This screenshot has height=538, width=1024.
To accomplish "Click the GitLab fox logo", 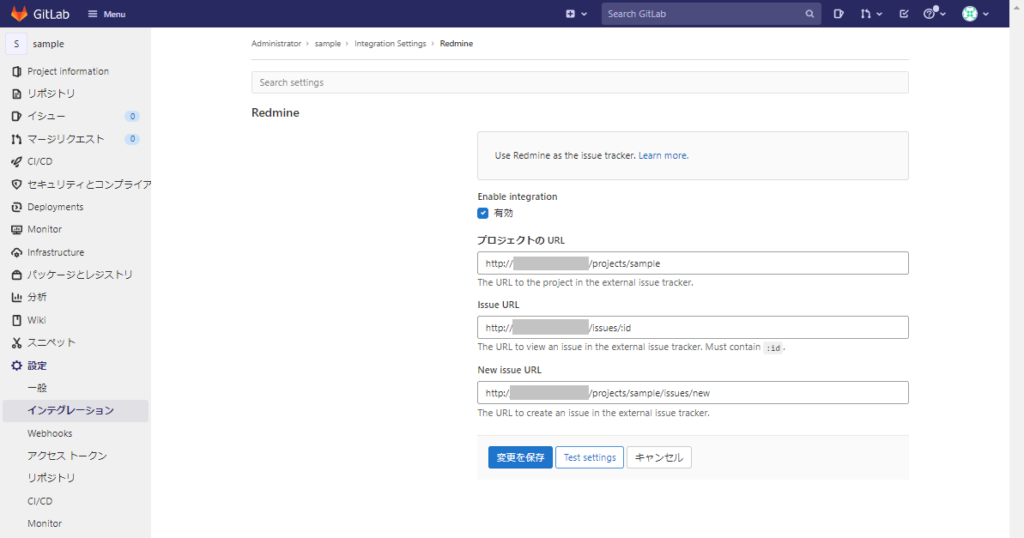I will pyautogui.click(x=19, y=14).
